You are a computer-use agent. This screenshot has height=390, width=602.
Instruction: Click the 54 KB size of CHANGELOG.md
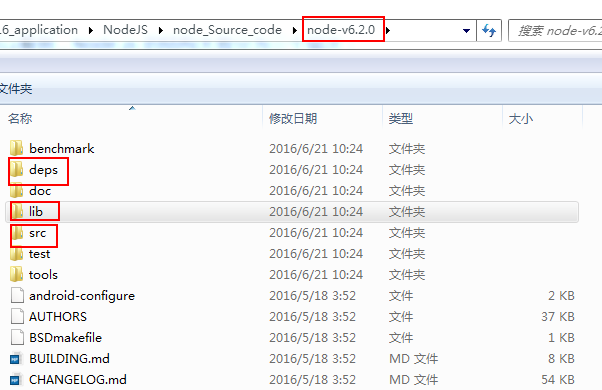click(558, 380)
